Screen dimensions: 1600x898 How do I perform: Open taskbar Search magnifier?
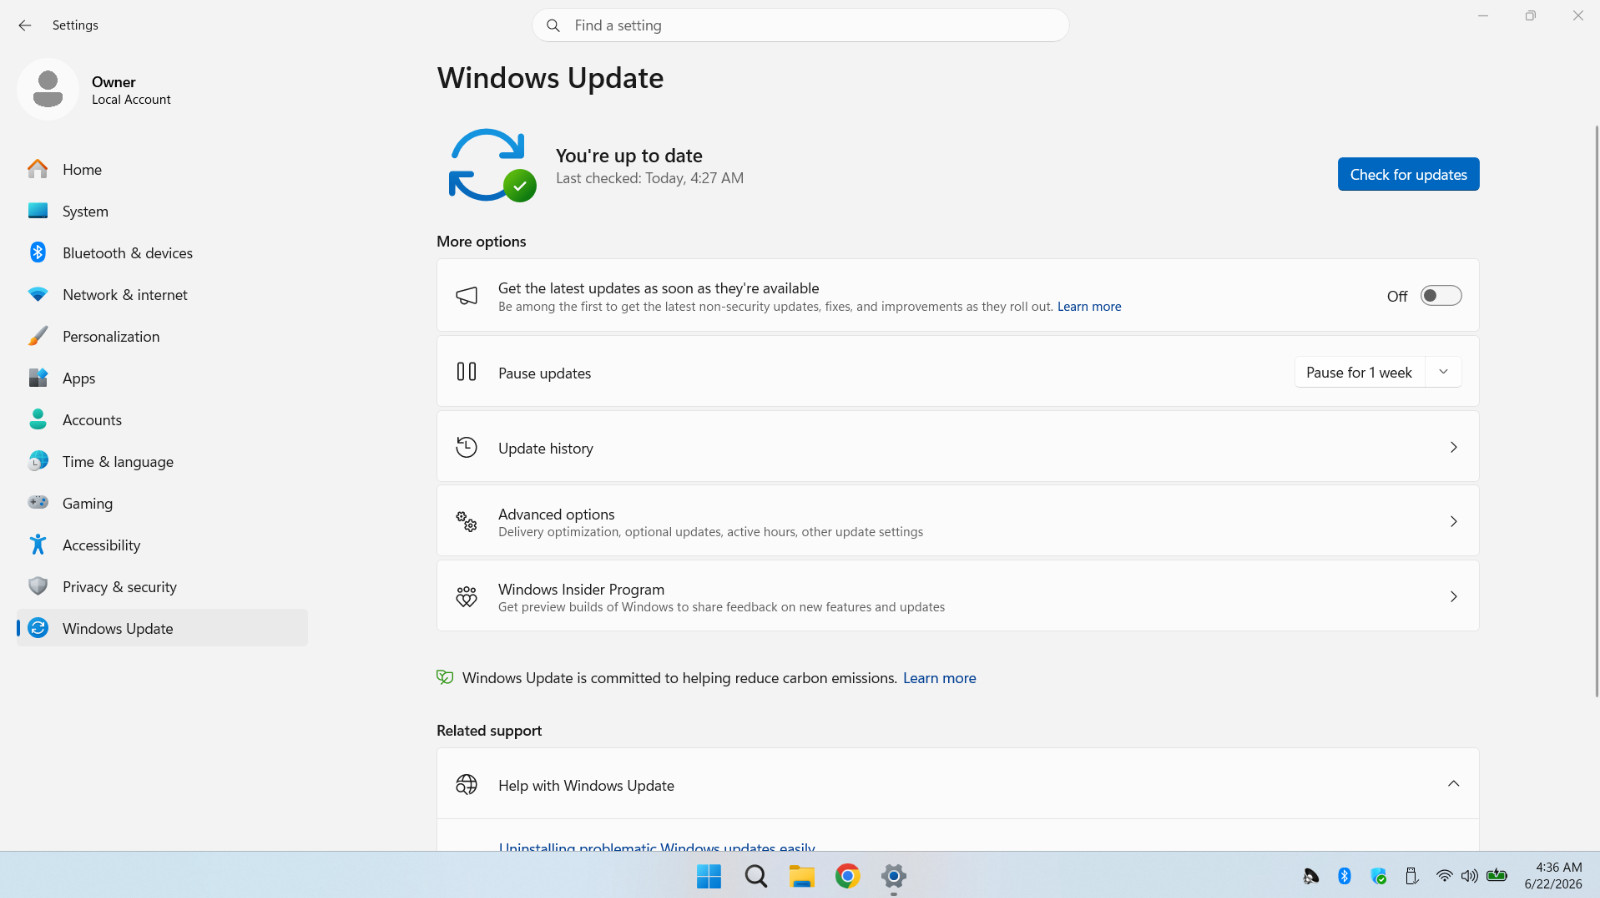tap(756, 876)
